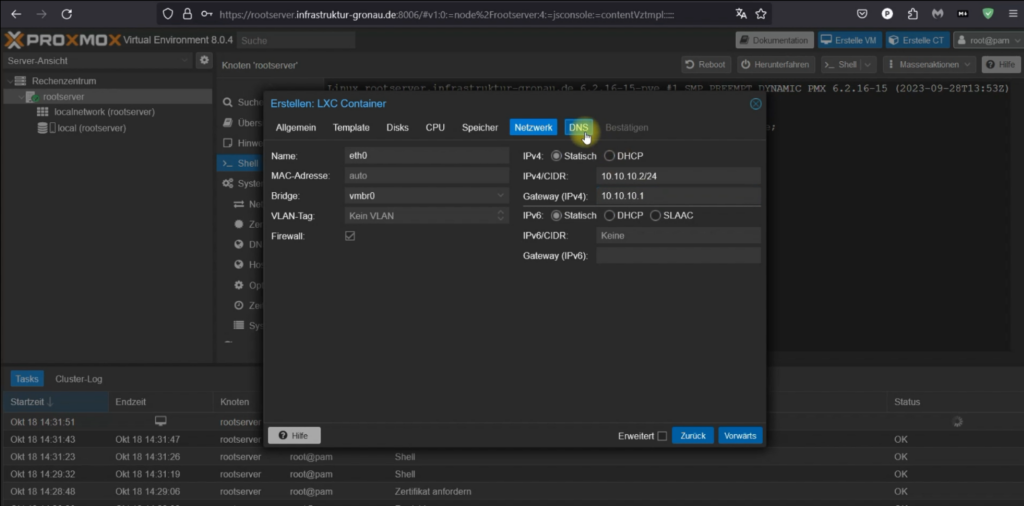The height and width of the screenshot is (506, 1024).
Task: Click the IPv4/CIDR input field
Action: pyautogui.click(x=677, y=176)
